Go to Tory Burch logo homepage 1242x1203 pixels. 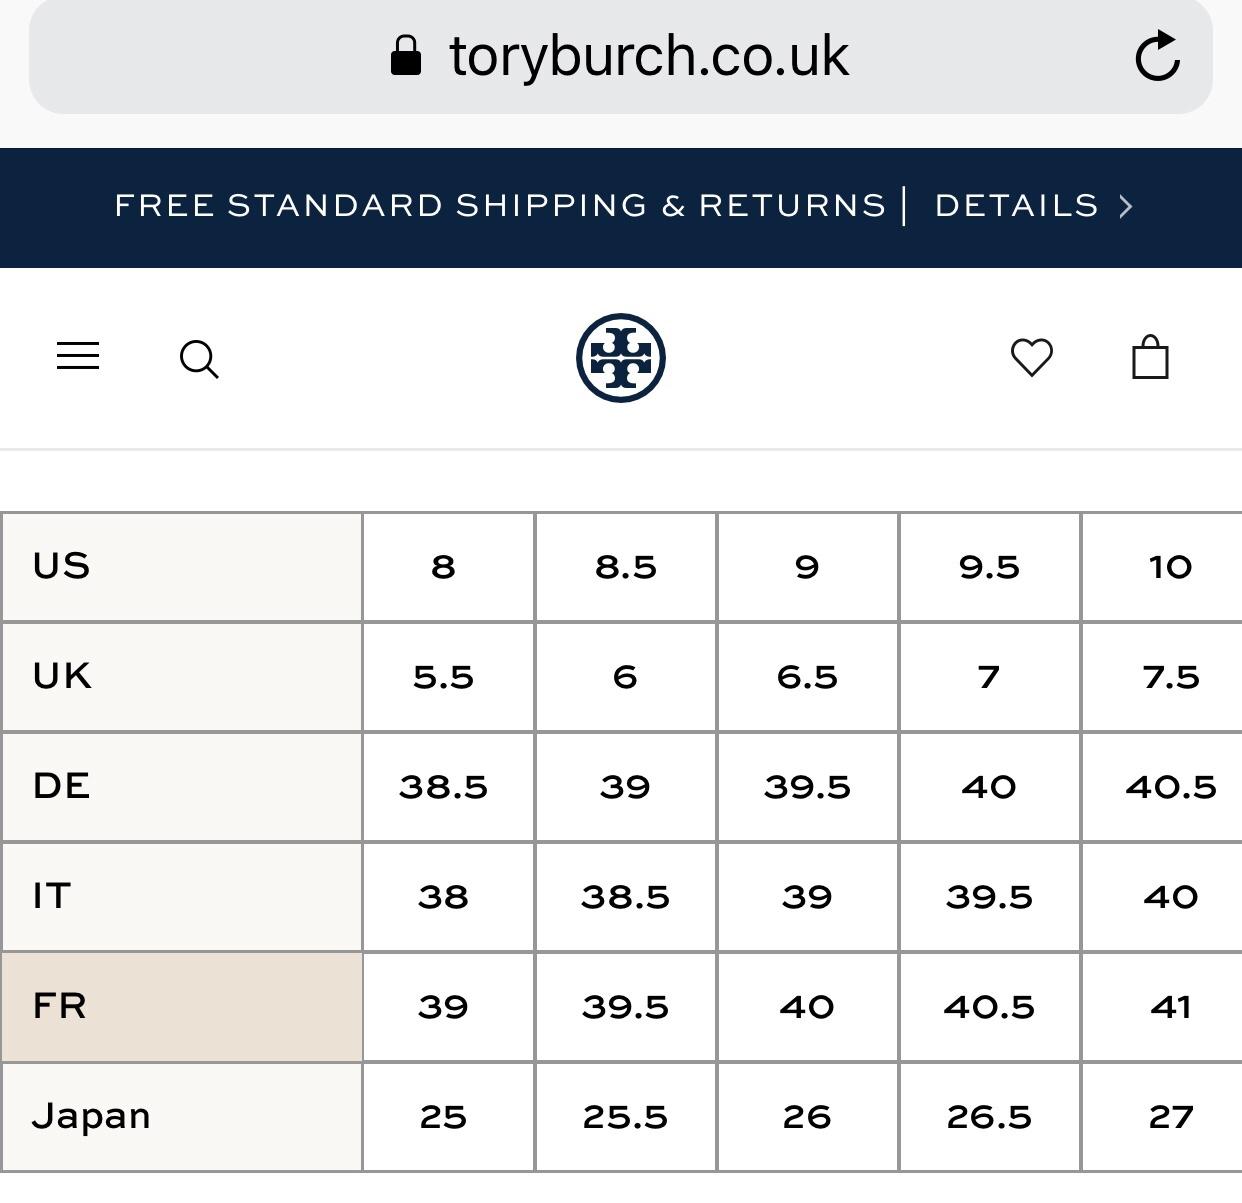(x=621, y=358)
